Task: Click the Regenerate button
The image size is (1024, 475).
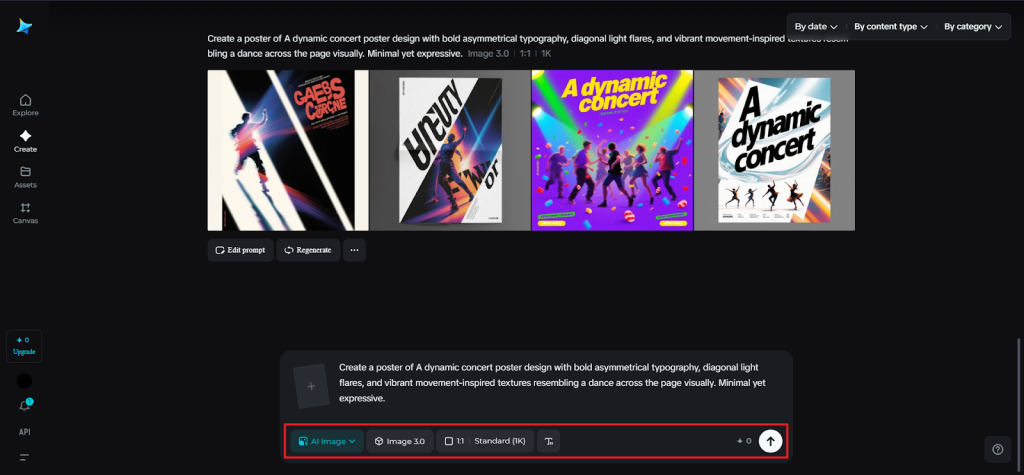Action: [x=308, y=250]
